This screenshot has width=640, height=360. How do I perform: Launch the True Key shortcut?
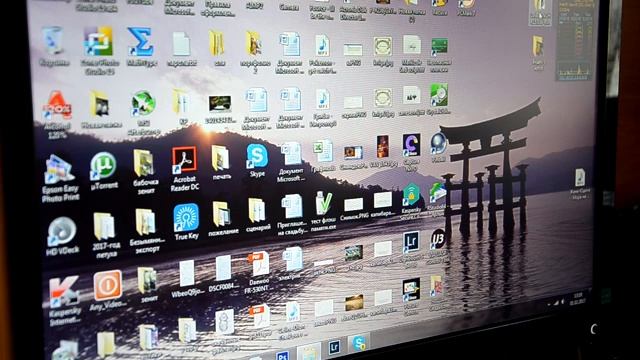[x=186, y=218]
